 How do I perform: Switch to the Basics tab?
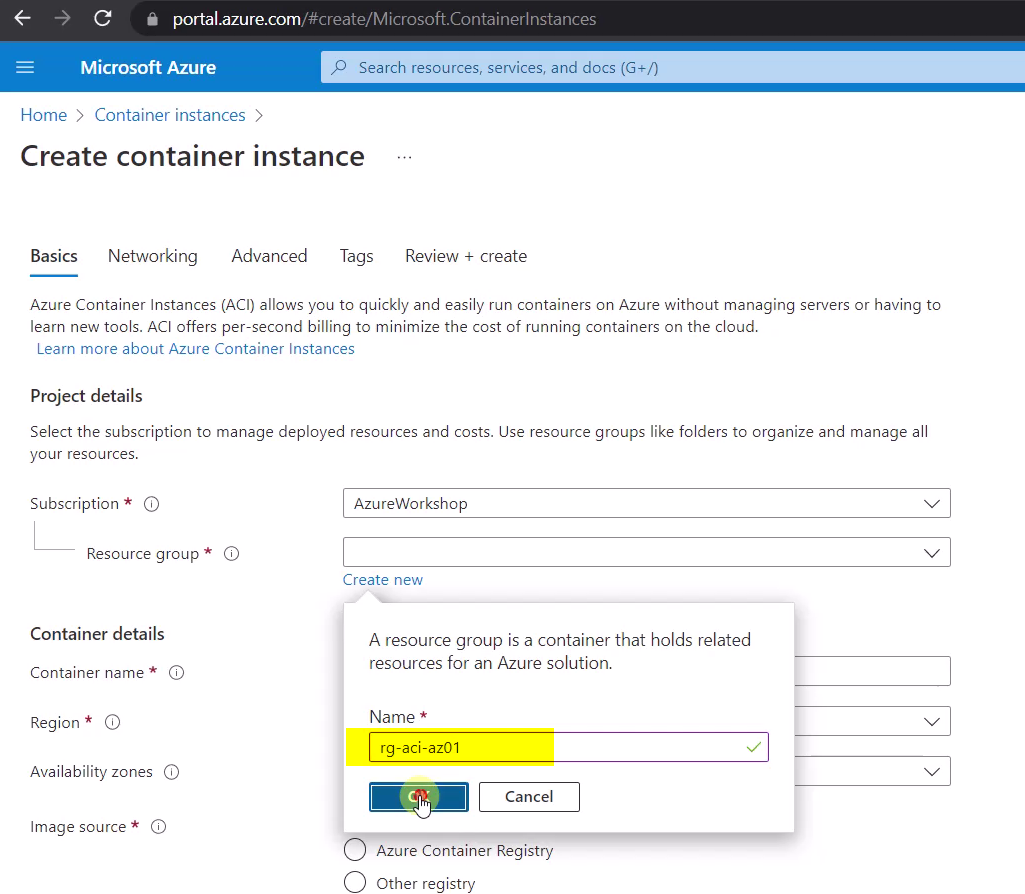(54, 256)
